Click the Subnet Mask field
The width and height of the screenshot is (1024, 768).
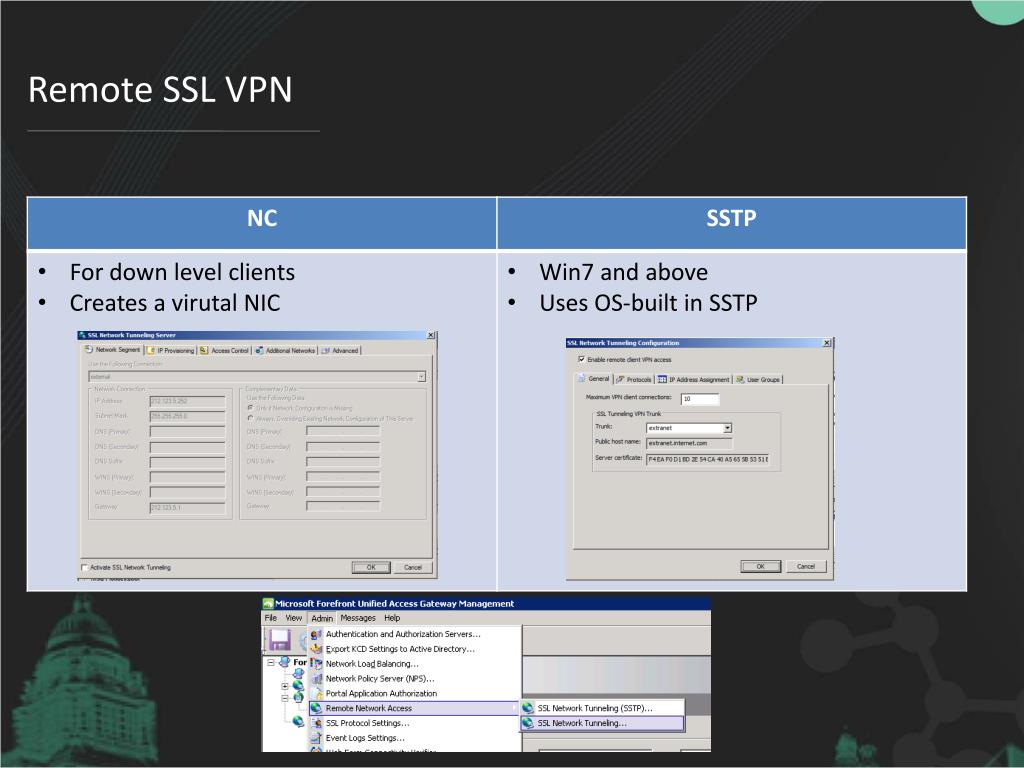[x=187, y=416]
